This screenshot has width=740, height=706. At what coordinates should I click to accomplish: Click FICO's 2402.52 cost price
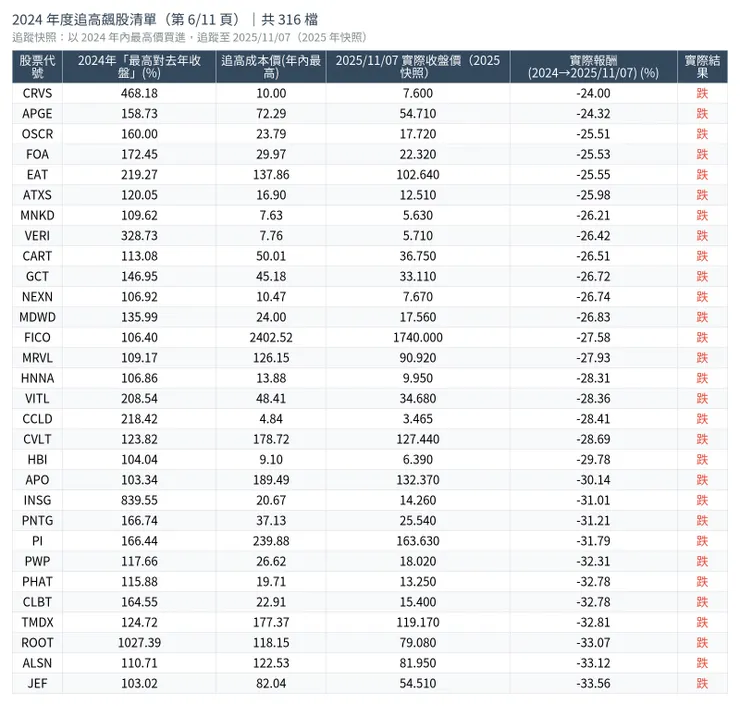pos(271,337)
